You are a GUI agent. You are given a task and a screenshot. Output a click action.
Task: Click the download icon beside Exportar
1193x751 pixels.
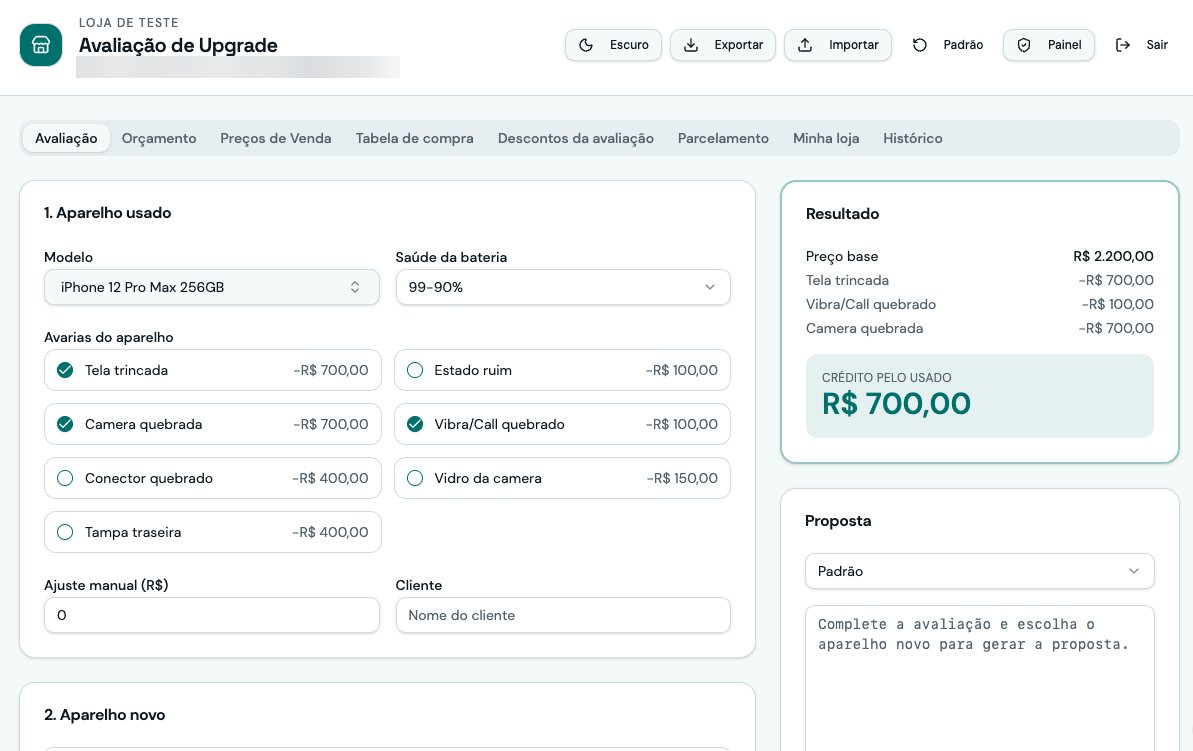tap(691, 45)
